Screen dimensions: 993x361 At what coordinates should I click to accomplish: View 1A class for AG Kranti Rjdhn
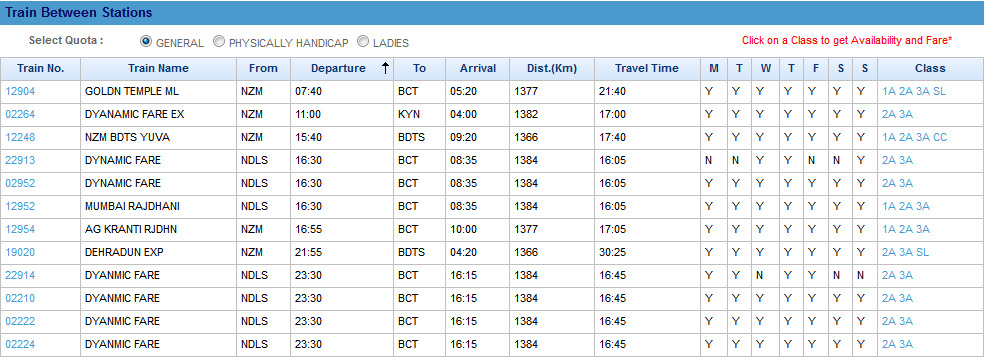click(889, 229)
